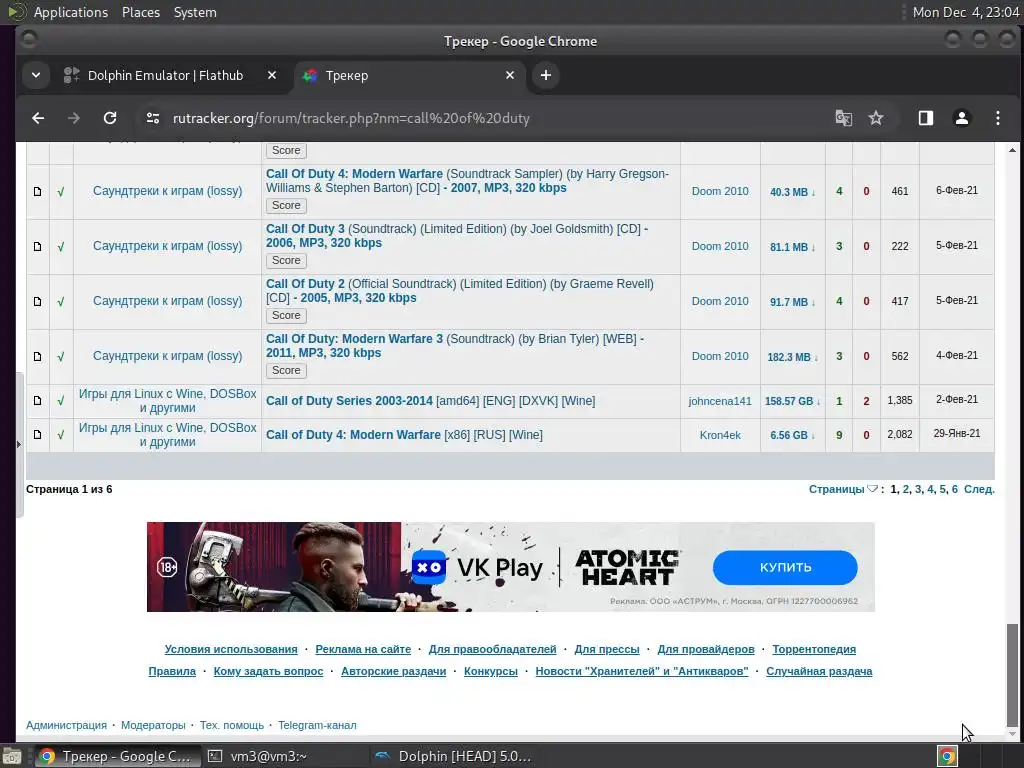Open Chrome profile icon
Viewport: 1024px width, 768px height.
pos(961,118)
